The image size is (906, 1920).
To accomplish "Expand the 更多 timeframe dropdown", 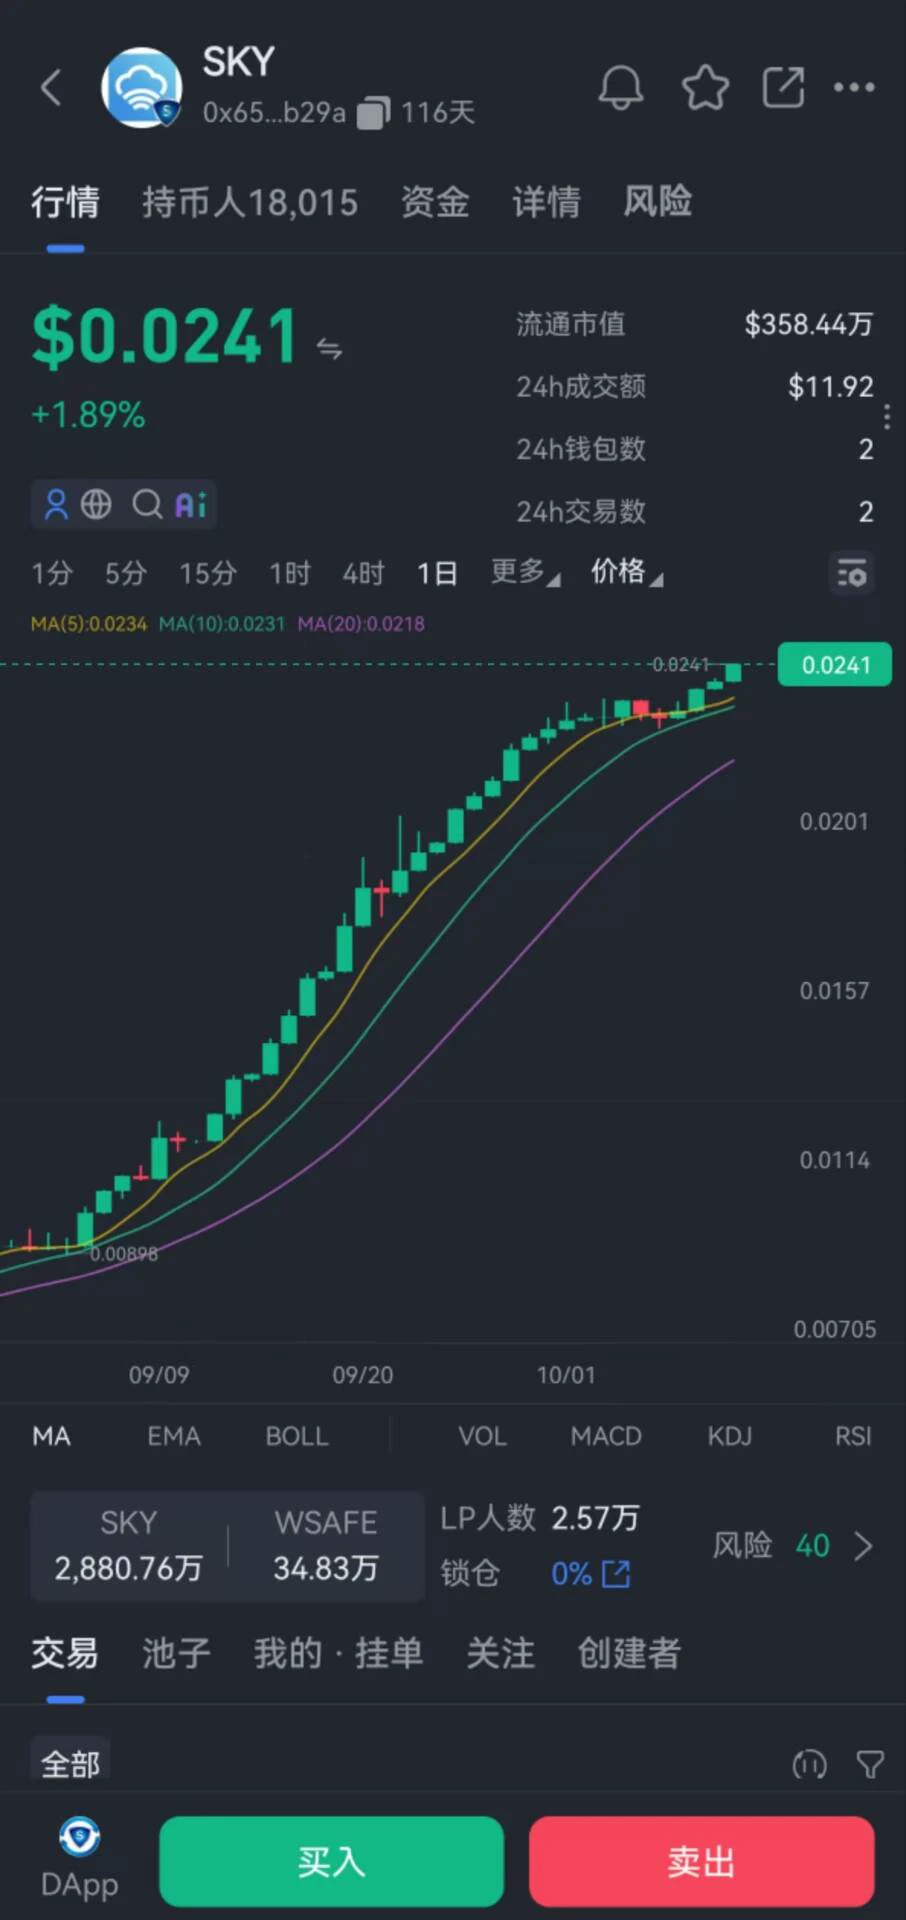I will click(525, 573).
